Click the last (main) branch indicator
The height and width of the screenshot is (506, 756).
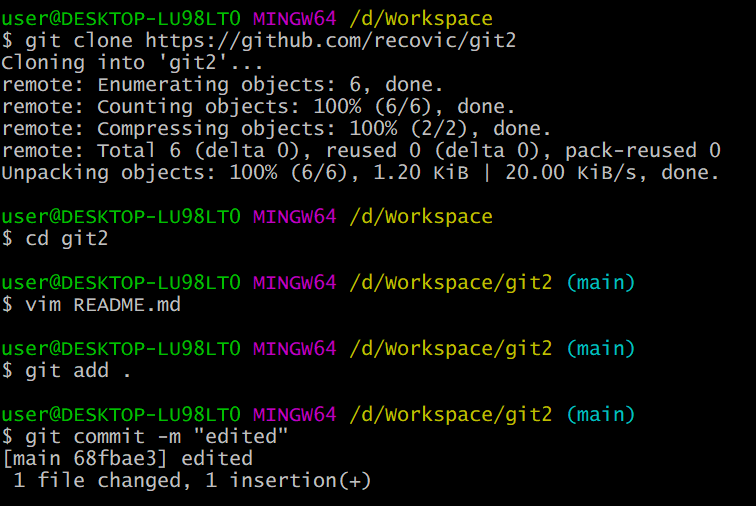coord(601,415)
